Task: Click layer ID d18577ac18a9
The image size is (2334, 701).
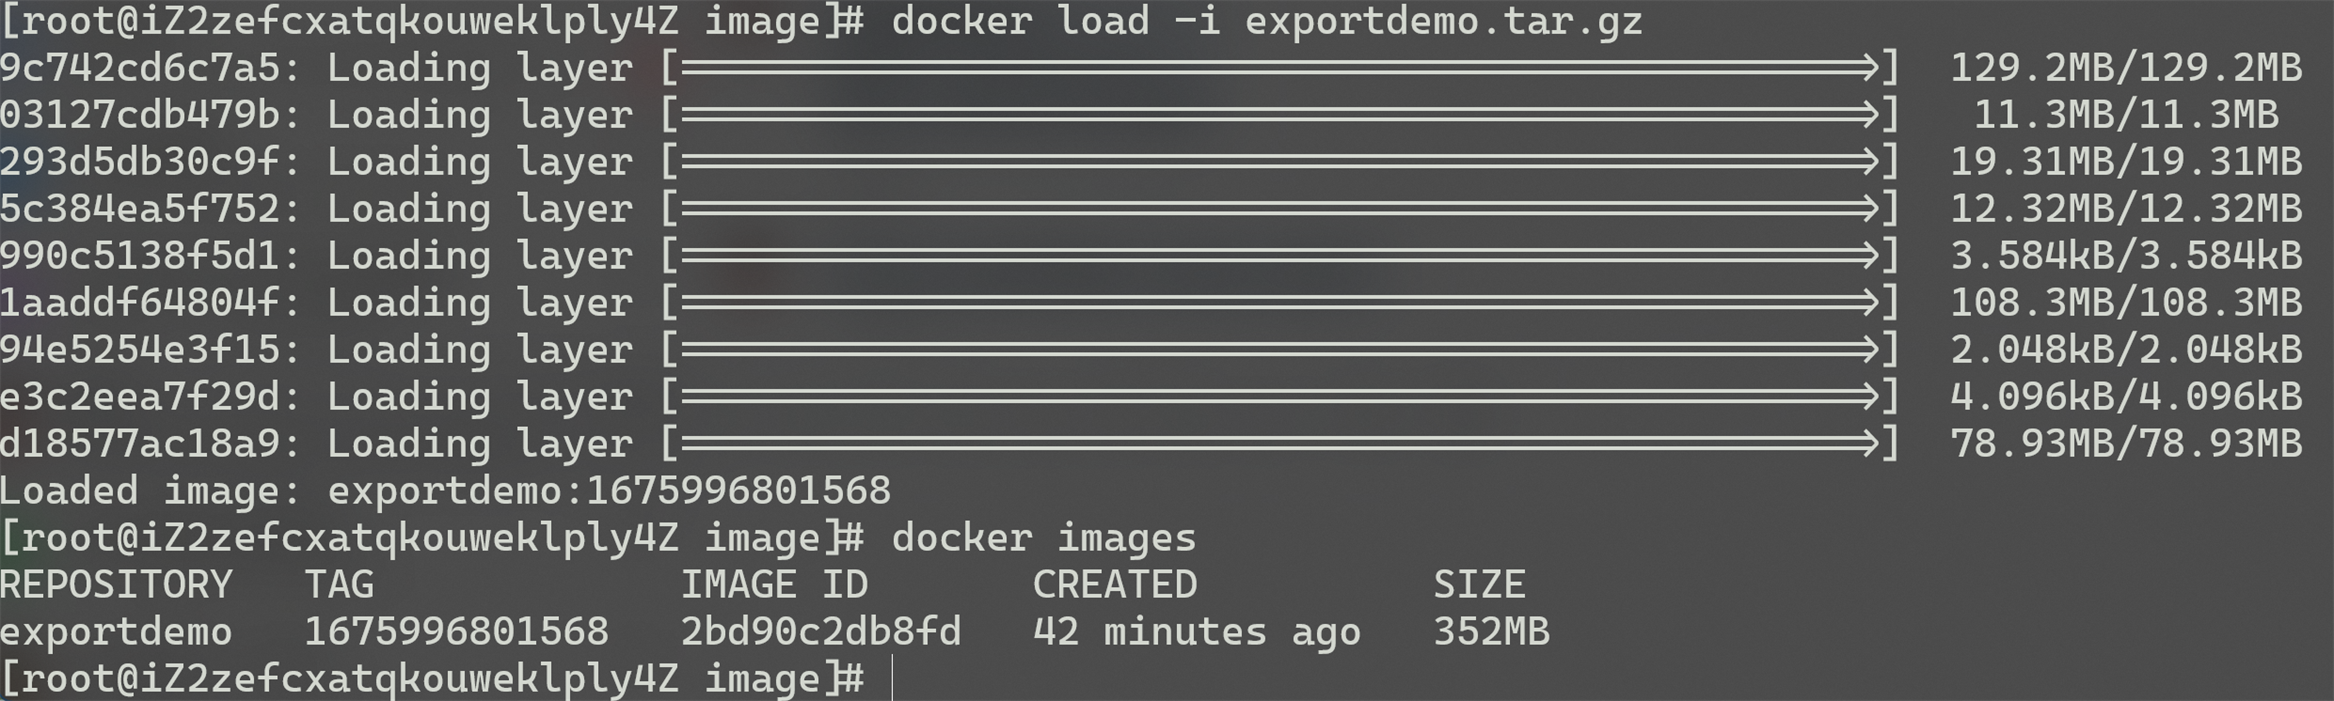Action: [140, 443]
